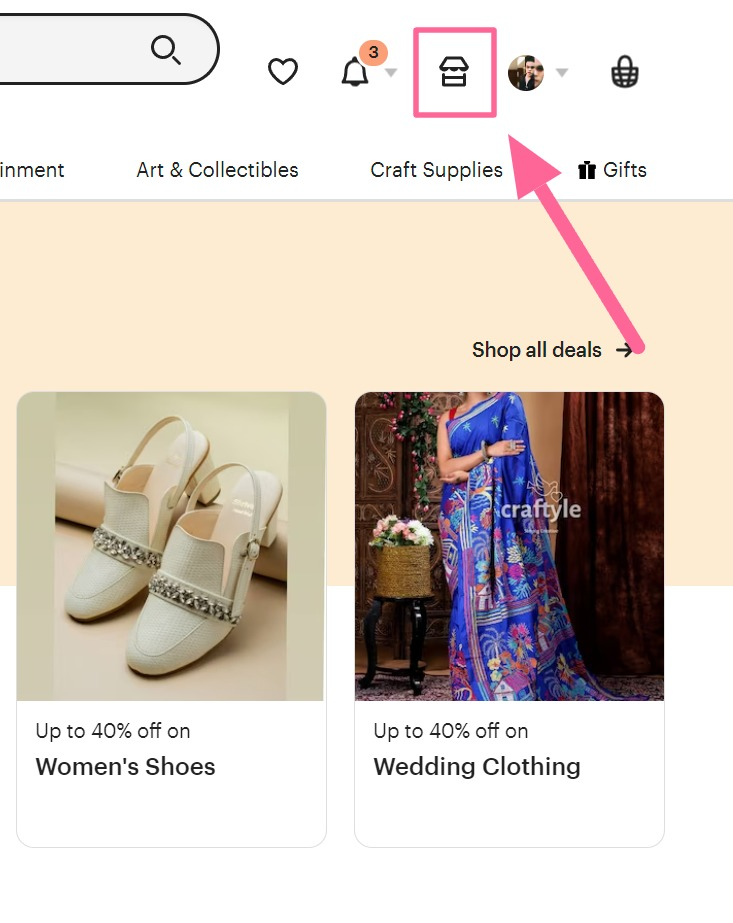
Task: Click the white heeled shoes image
Action: (171, 546)
